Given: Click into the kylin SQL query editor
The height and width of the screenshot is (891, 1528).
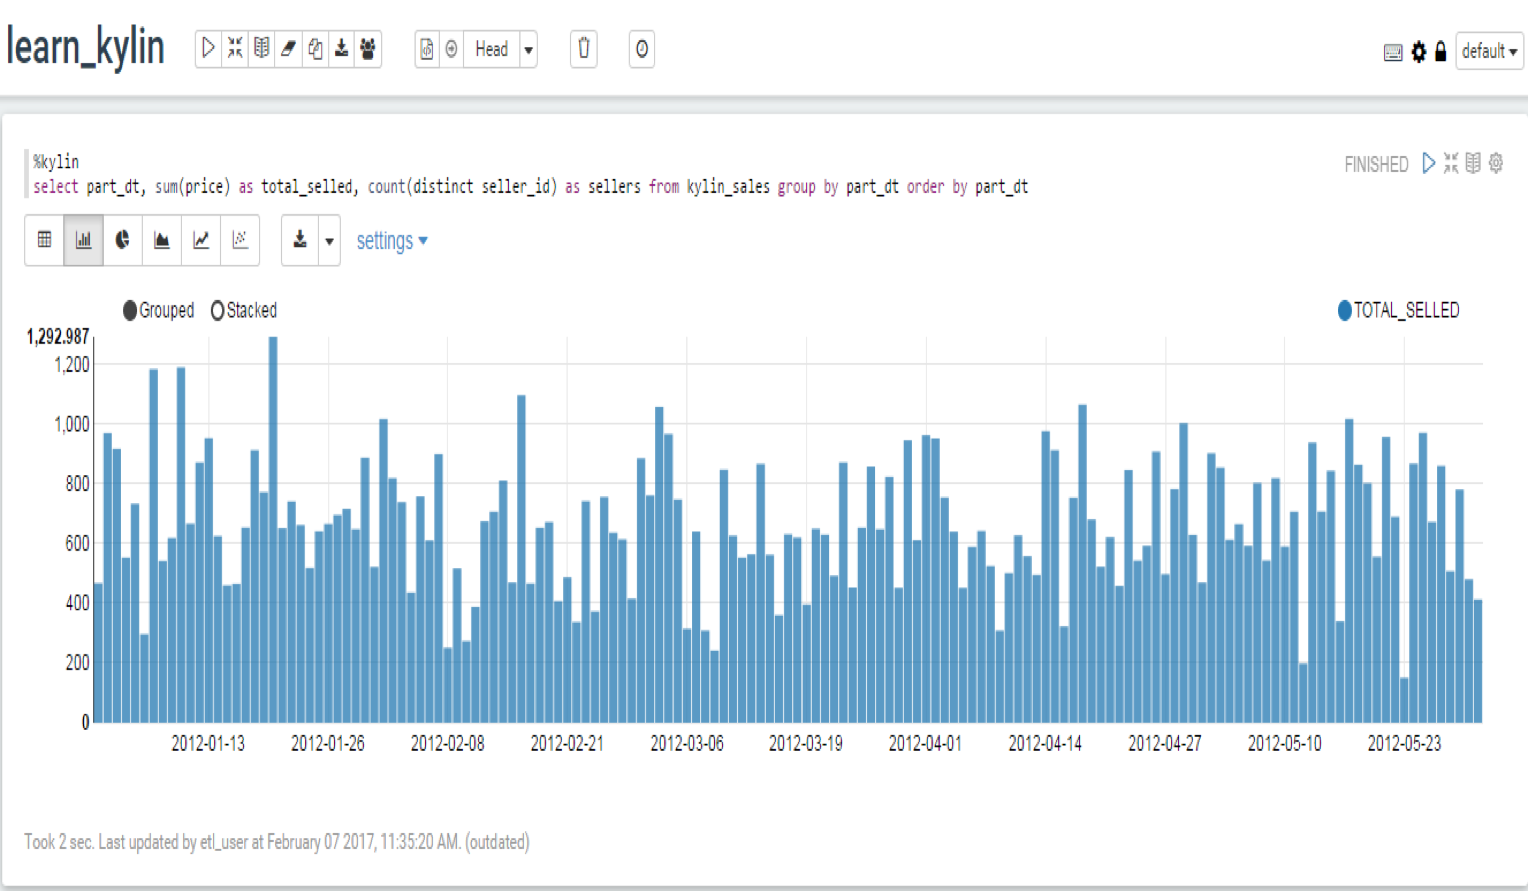Looking at the screenshot, I should [600, 187].
